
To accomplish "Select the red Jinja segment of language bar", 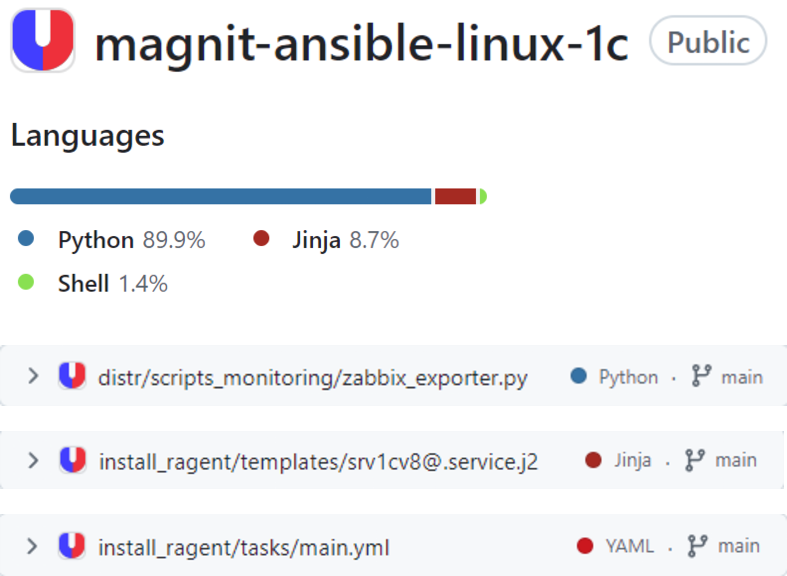I will (x=455, y=196).
